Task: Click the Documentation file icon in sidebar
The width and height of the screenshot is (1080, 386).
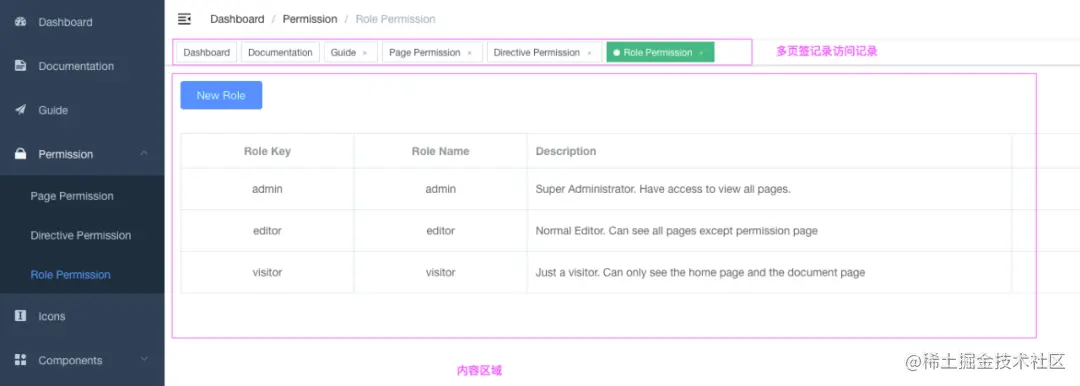Action: pyautogui.click(x=21, y=65)
